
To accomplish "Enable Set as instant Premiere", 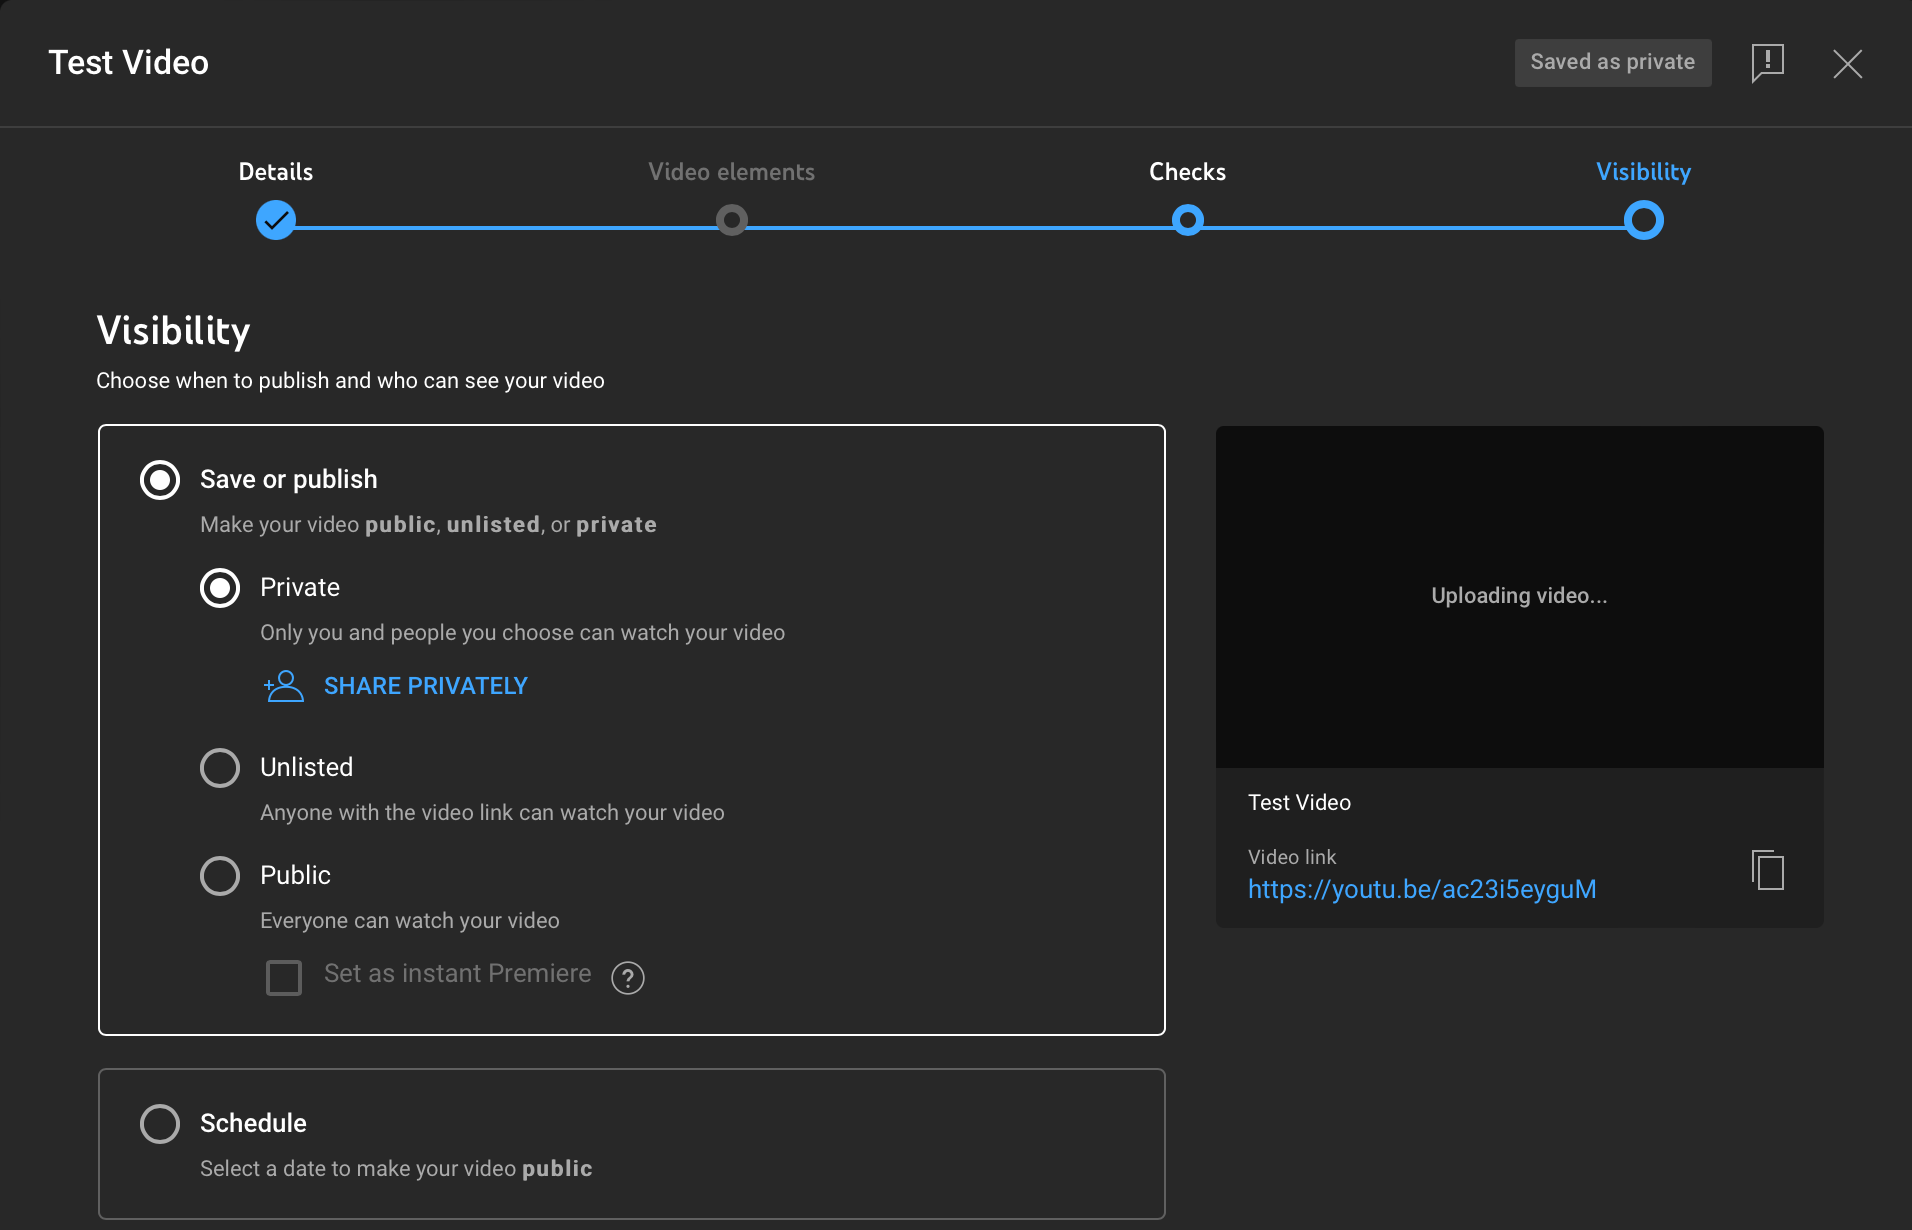I will 284,977.
